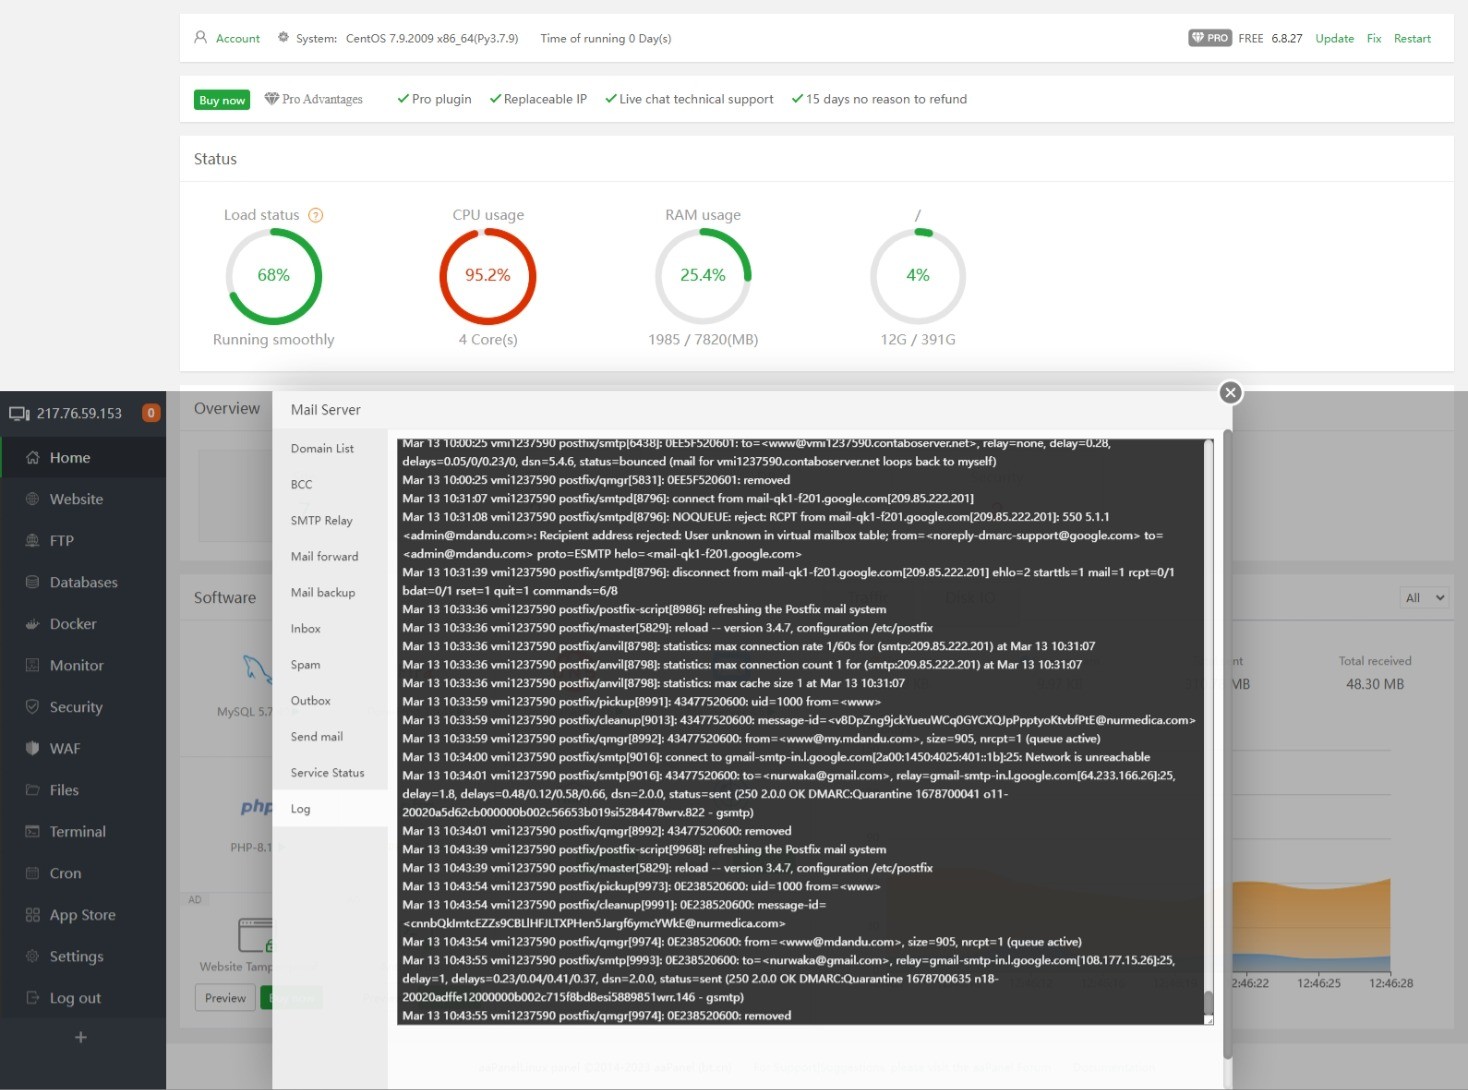Click the '1985 / 7820(MB)' memory value
This screenshot has height=1090, width=1468.
[703, 340]
